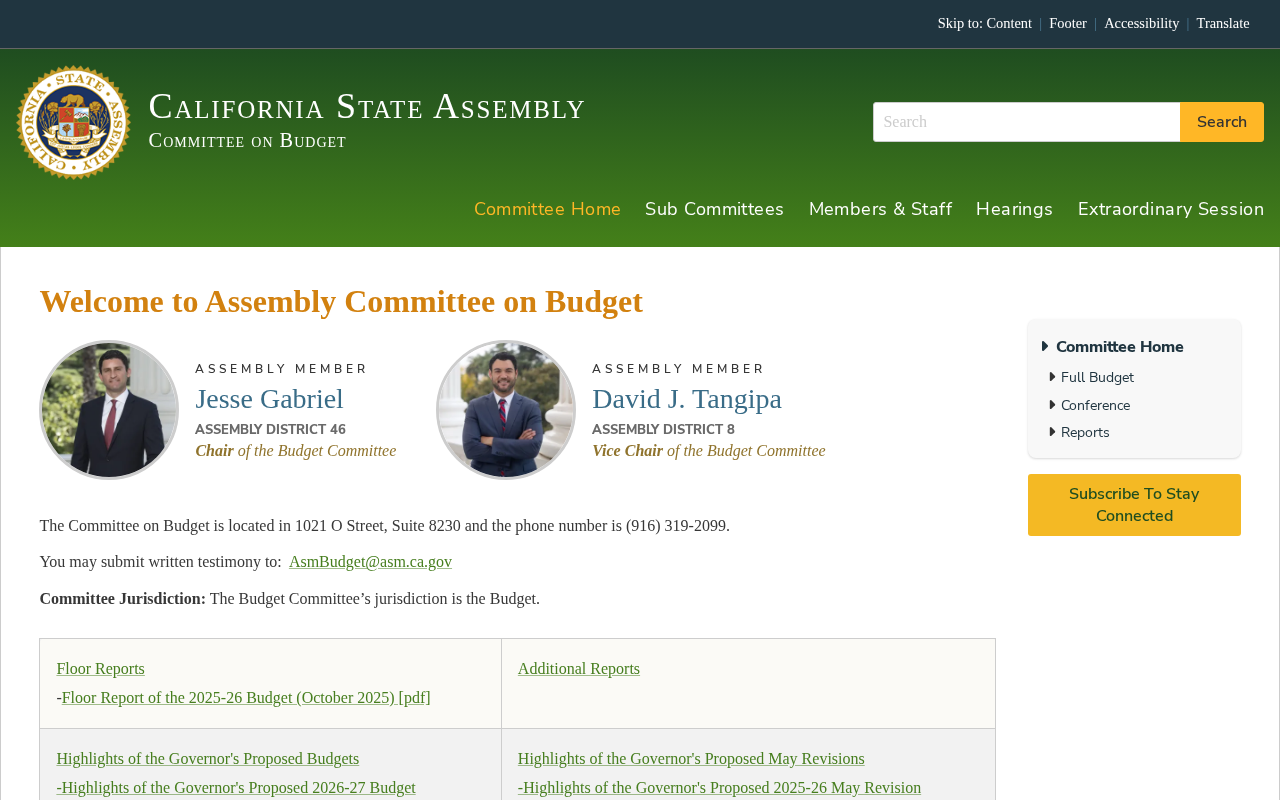Open the Accessibility page
Viewport: 1280px width, 800px height.
pyautogui.click(x=1141, y=23)
